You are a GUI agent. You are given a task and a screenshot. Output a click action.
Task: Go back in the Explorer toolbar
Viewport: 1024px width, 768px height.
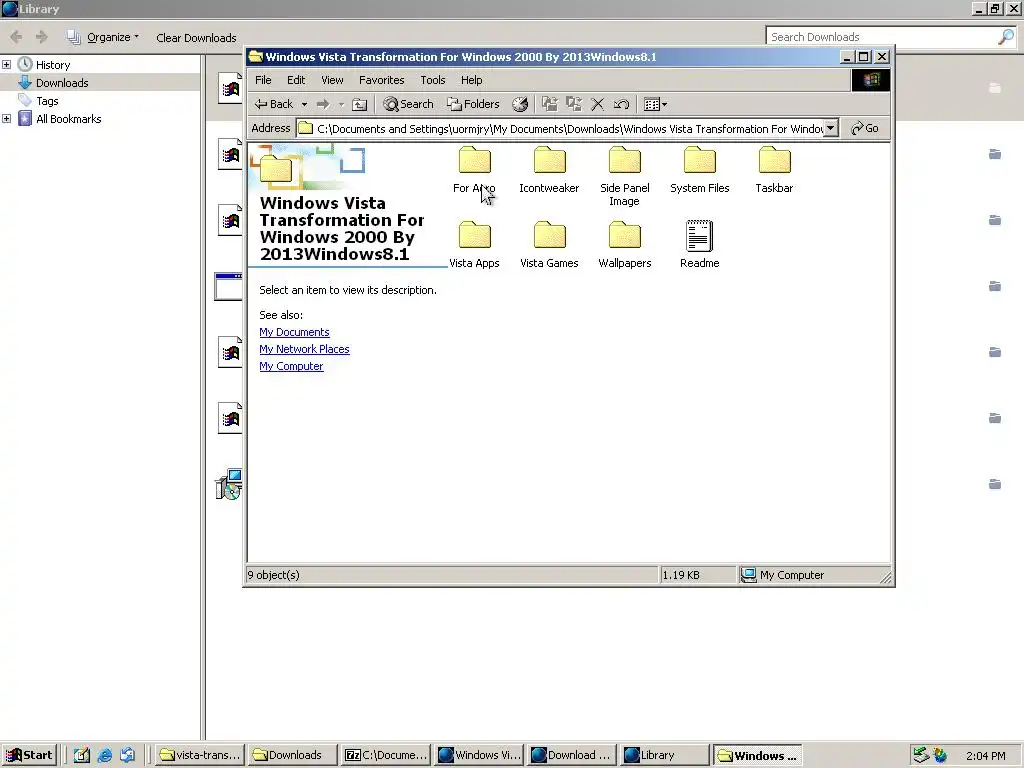click(x=273, y=104)
